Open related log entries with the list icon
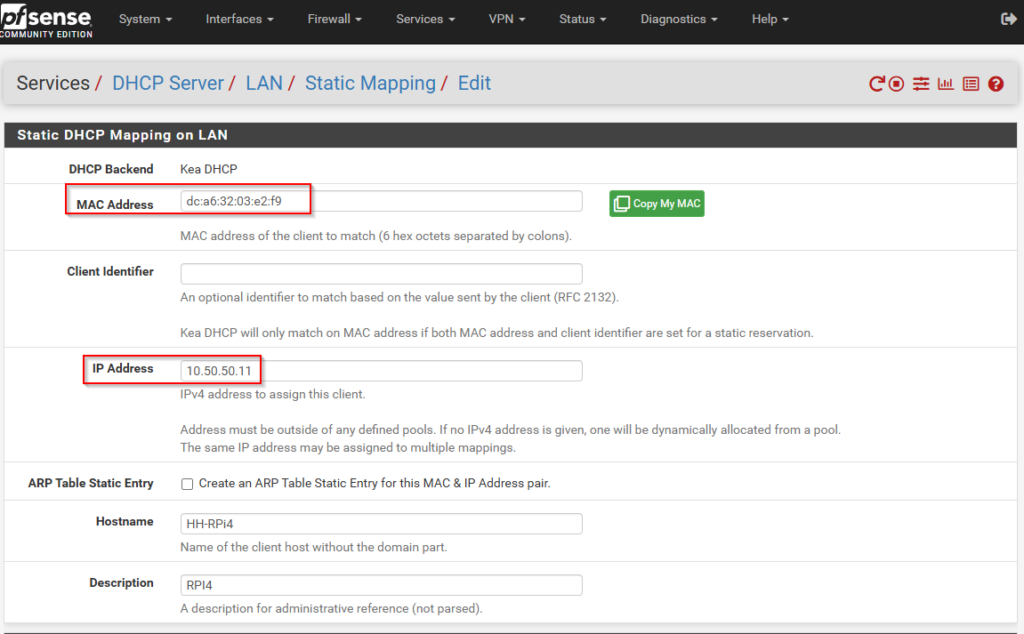1024x634 pixels. click(970, 84)
